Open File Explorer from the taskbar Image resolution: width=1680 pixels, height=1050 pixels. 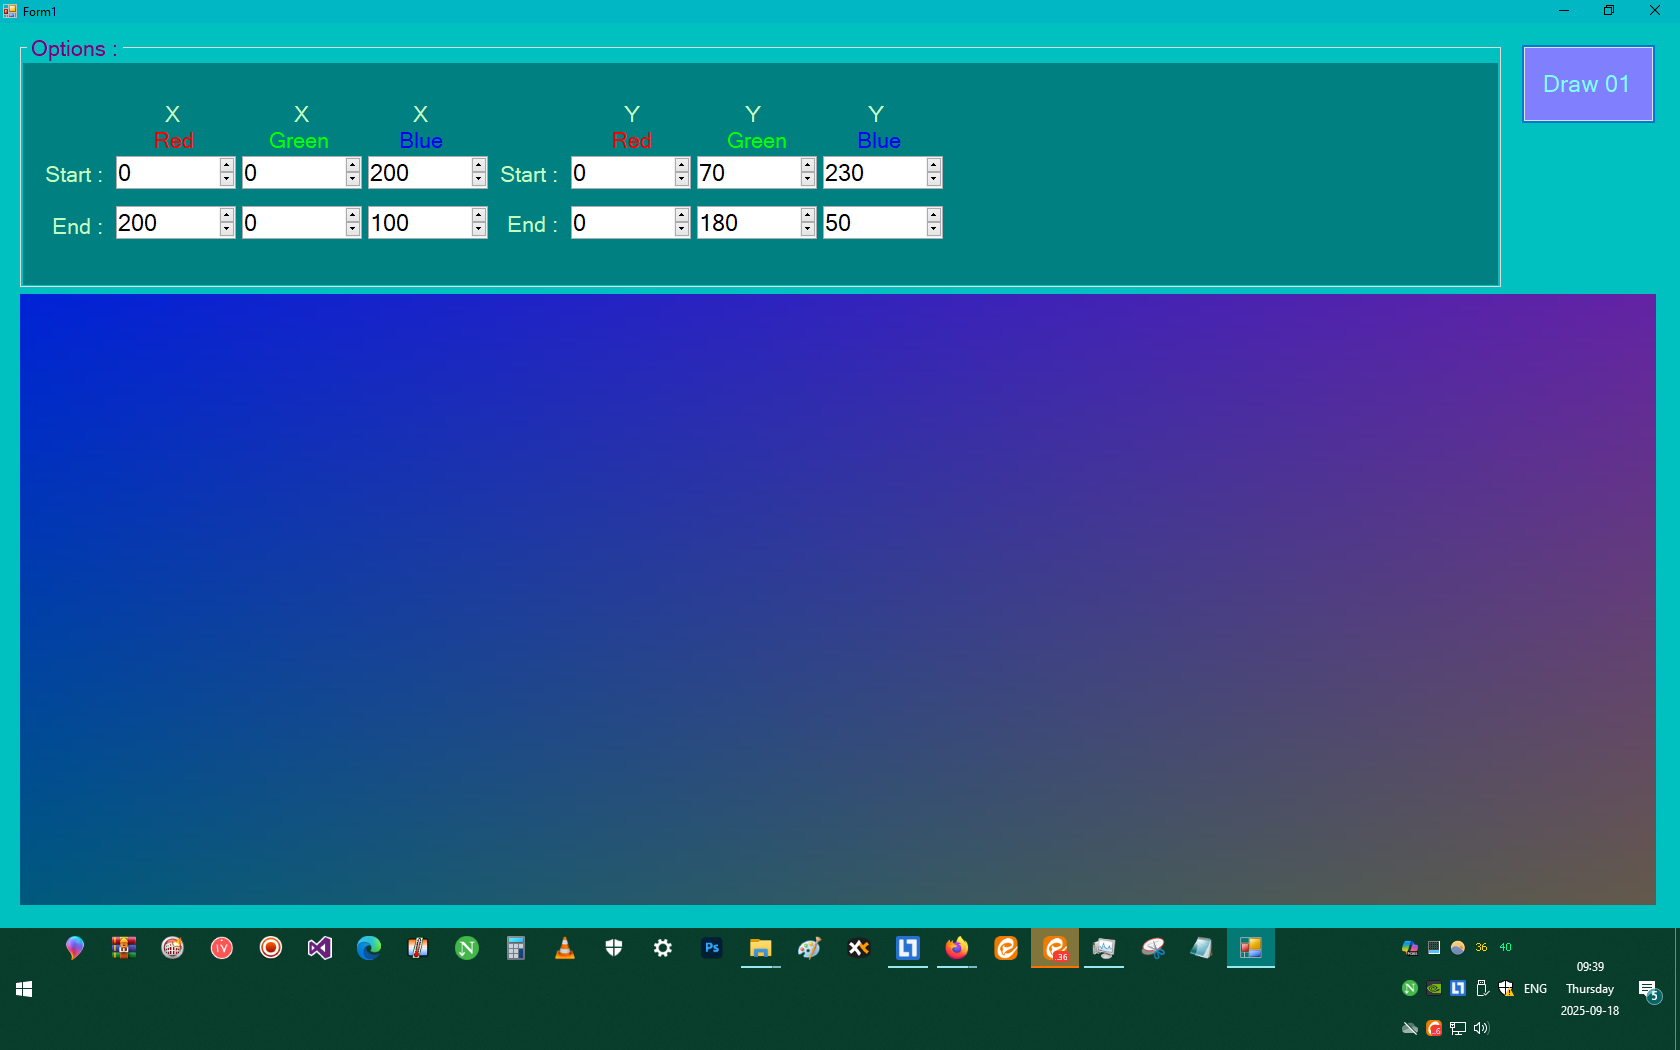pyautogui.click(x=761, y=948)
